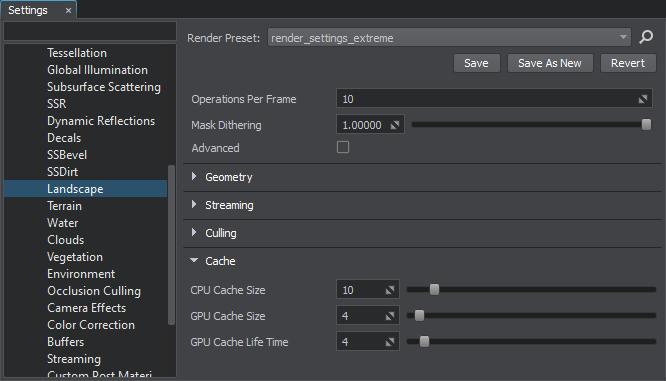Select Terrain in the settings list
666x381 pixels.
(65, 206)
